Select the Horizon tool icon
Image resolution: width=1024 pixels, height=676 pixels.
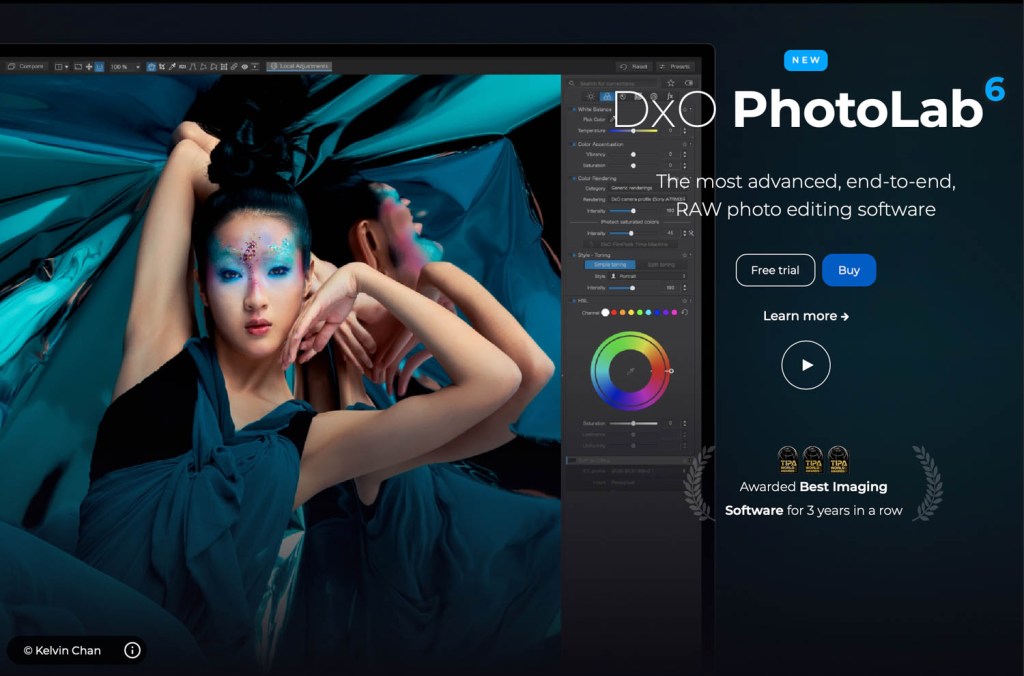[183, 67]
